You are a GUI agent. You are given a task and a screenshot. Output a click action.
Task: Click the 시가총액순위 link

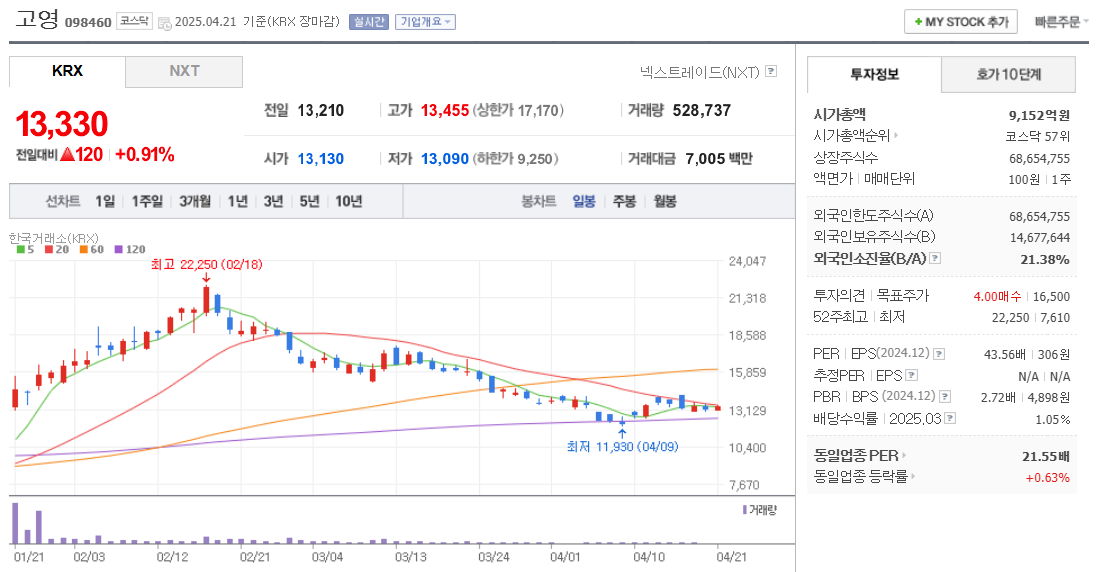851,136
